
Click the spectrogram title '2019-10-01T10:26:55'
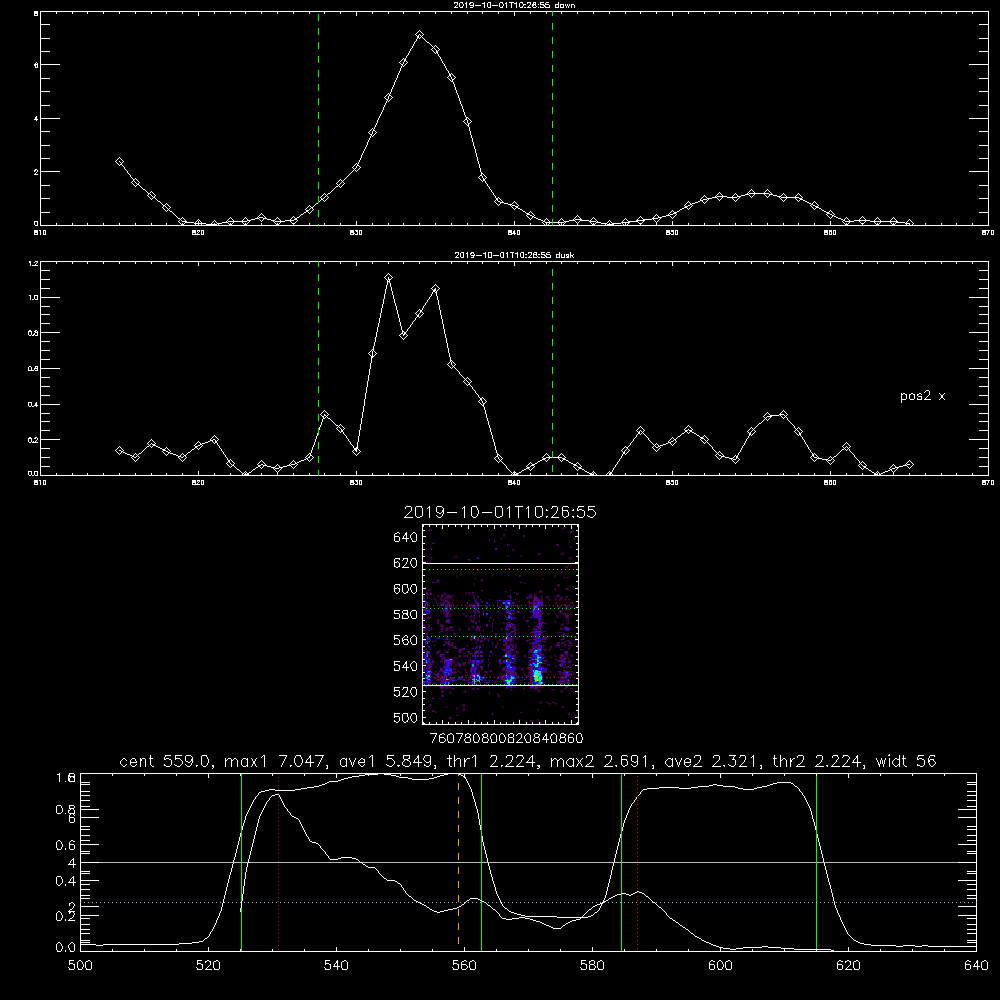[x=500, y=512]
